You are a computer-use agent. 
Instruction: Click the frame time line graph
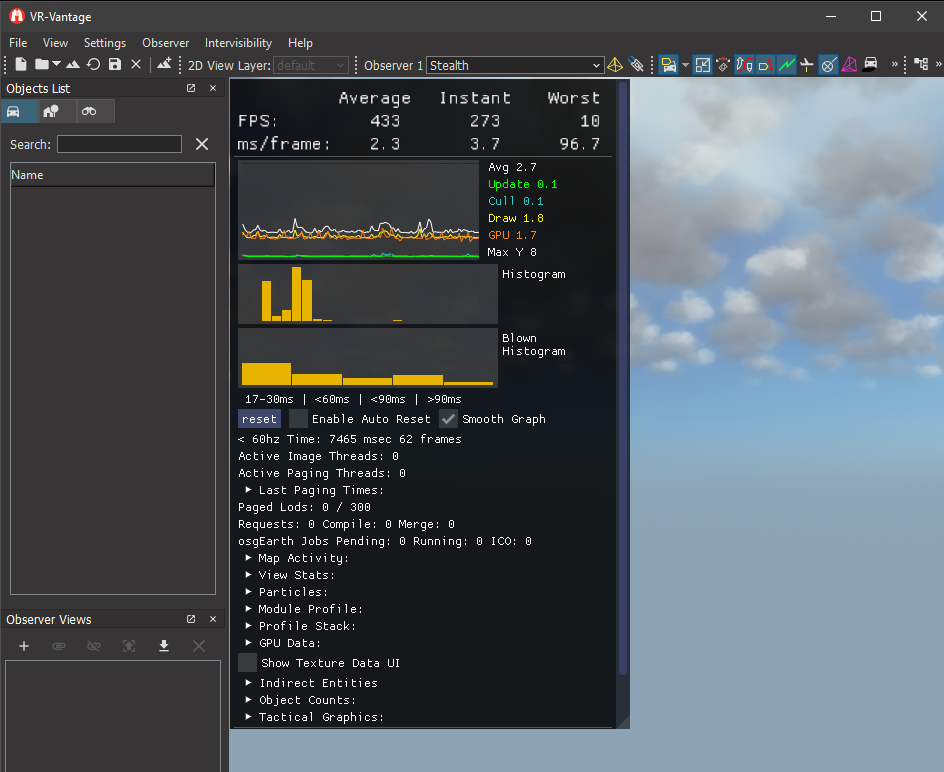tap(359, 210)
